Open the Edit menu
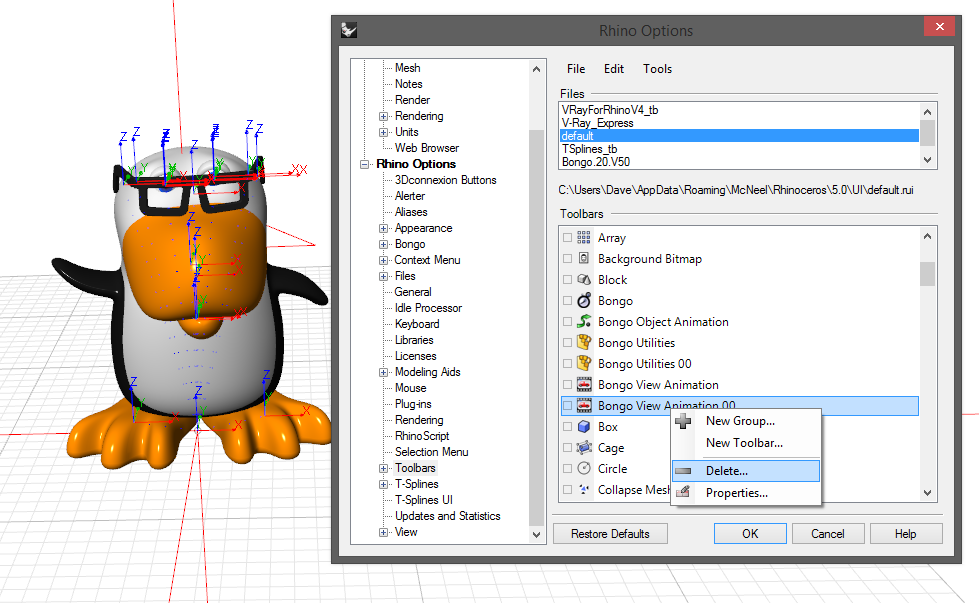The height and width of the screenshot is (603, 979). point(614,69)
